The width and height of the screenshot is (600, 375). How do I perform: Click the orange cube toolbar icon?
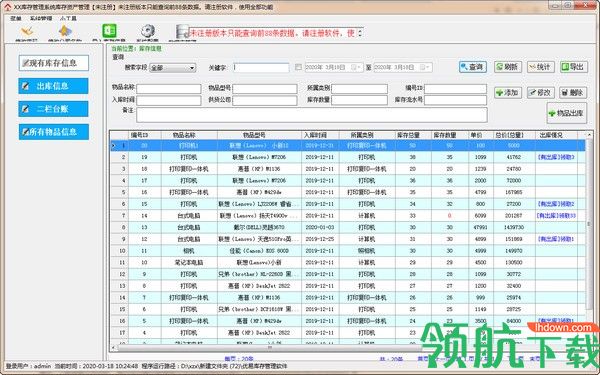pos(65,32)
